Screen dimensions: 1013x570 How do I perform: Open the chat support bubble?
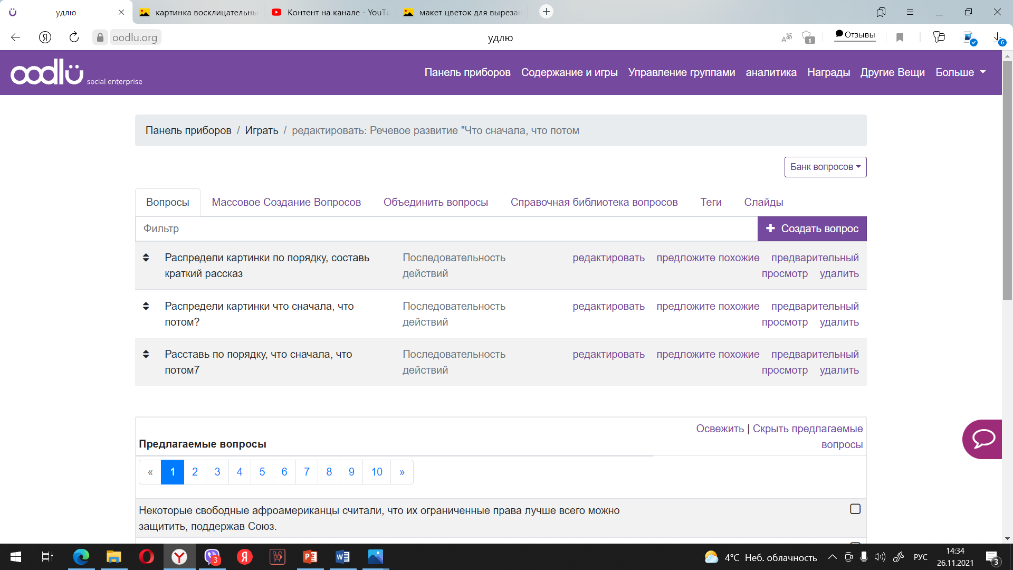[x=982, y=439]
